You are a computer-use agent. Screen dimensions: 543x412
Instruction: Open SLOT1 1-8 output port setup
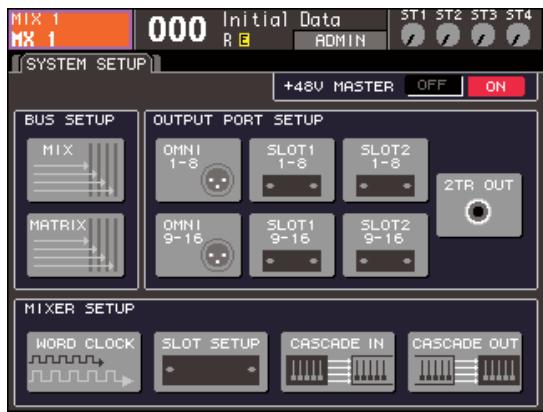click(292, 170)
